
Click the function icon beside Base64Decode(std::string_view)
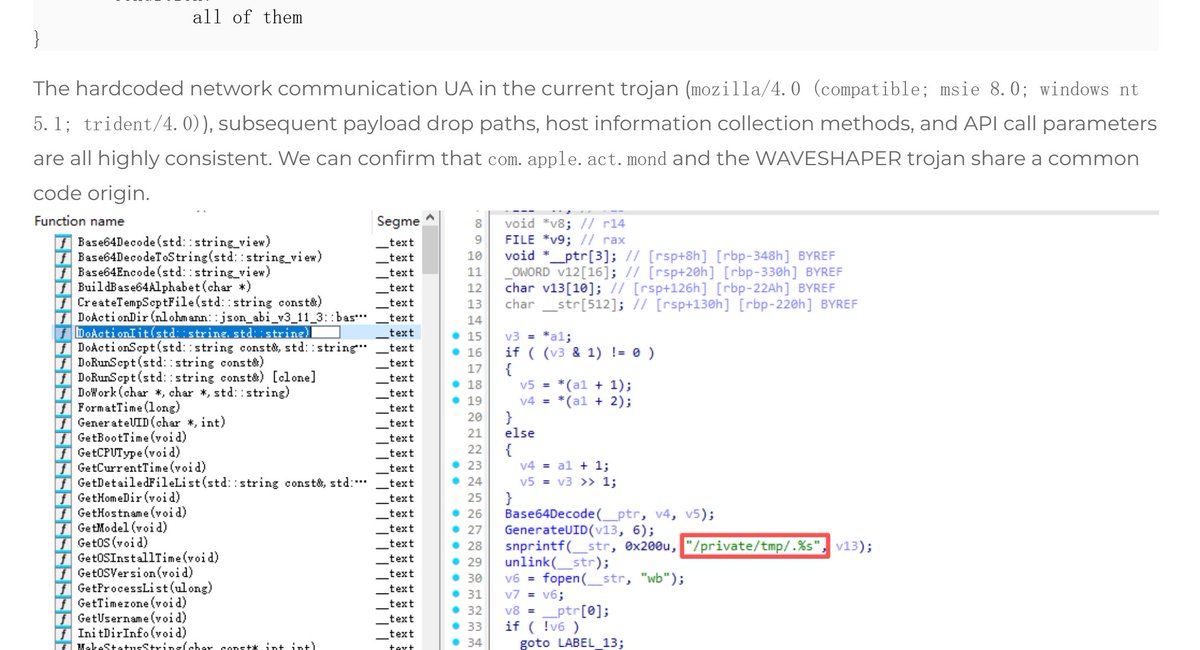[x=63, y=242]
